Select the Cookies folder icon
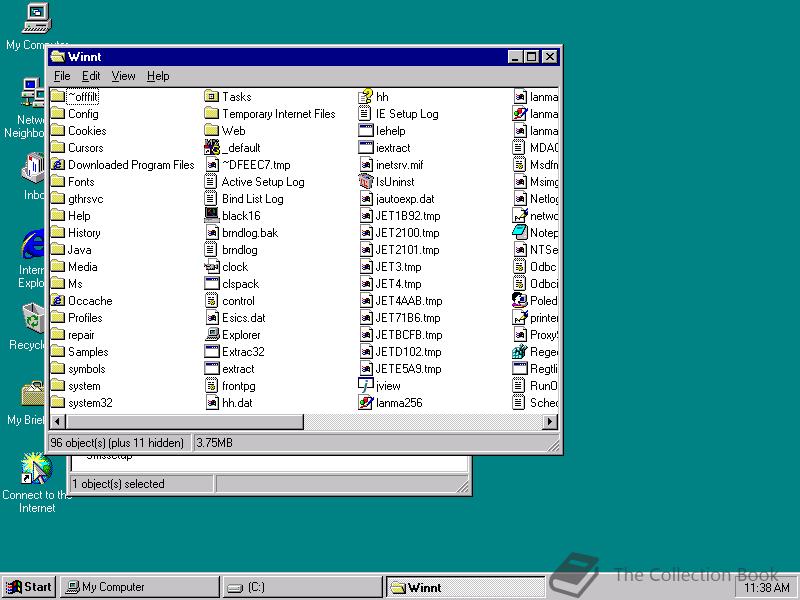Image resolution: width=800 pixels, height=600 pixels. coord(58,131)
